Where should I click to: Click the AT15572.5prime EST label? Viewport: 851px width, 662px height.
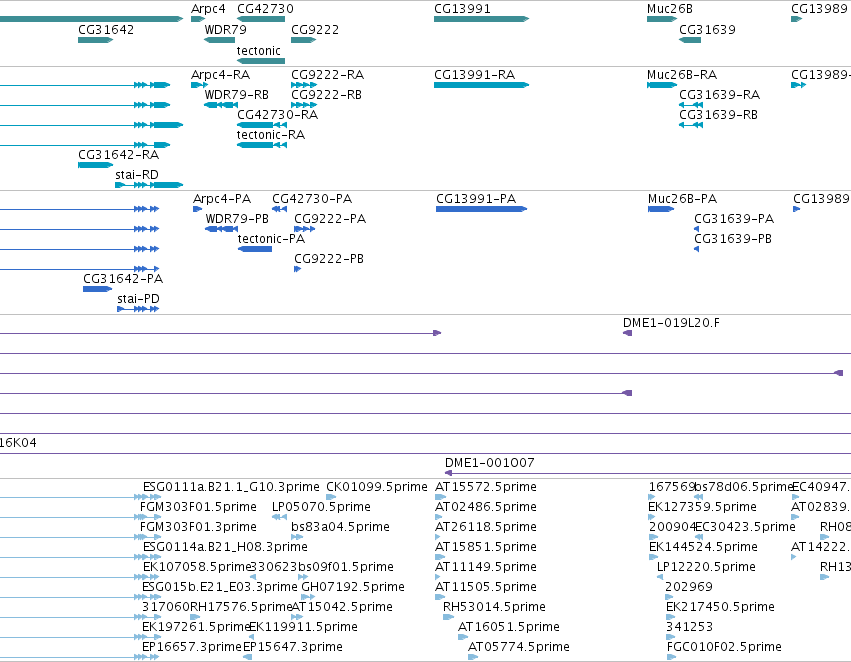click(486, 487)
